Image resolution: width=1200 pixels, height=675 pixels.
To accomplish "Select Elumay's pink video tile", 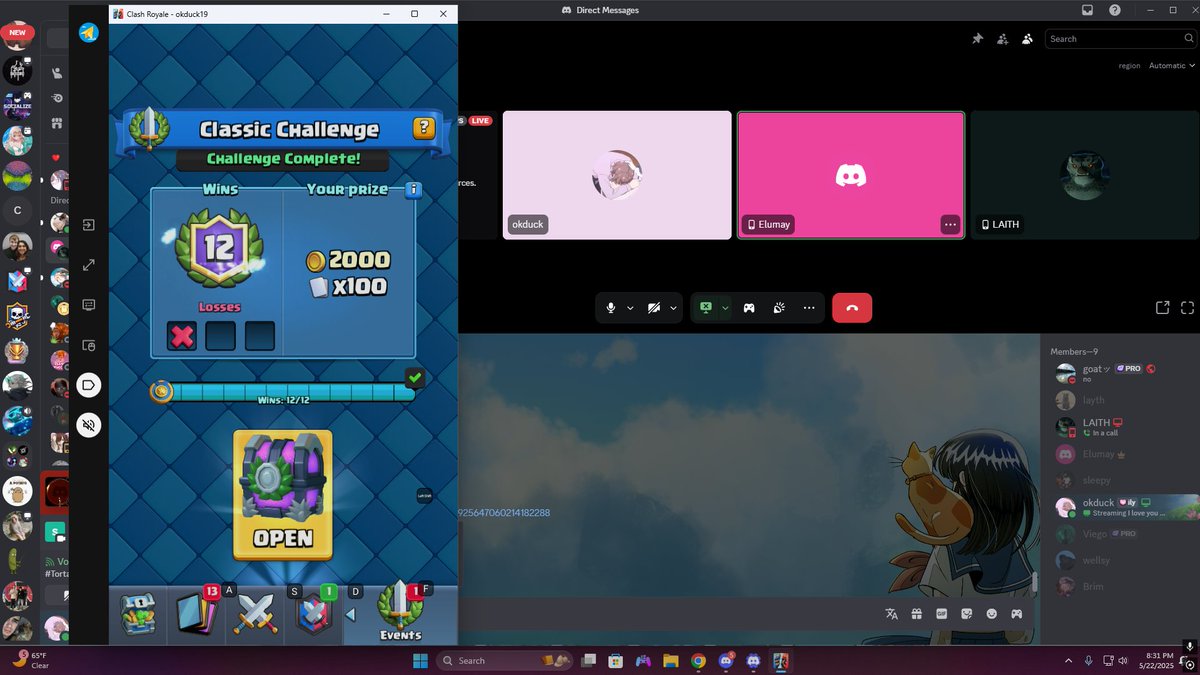I will (851, 175).
